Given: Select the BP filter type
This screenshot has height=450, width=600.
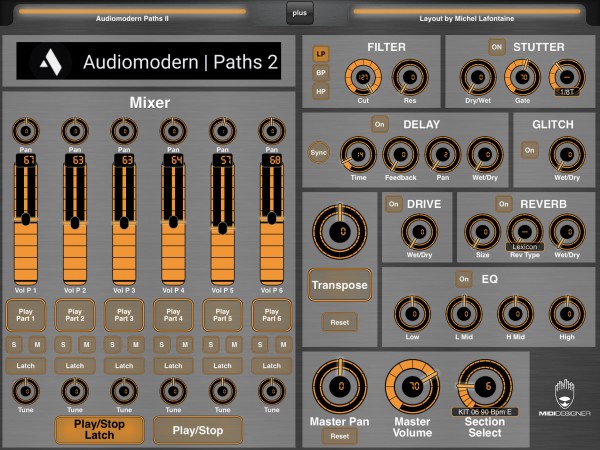Looking at the screenshot, I should coord(321,73).
